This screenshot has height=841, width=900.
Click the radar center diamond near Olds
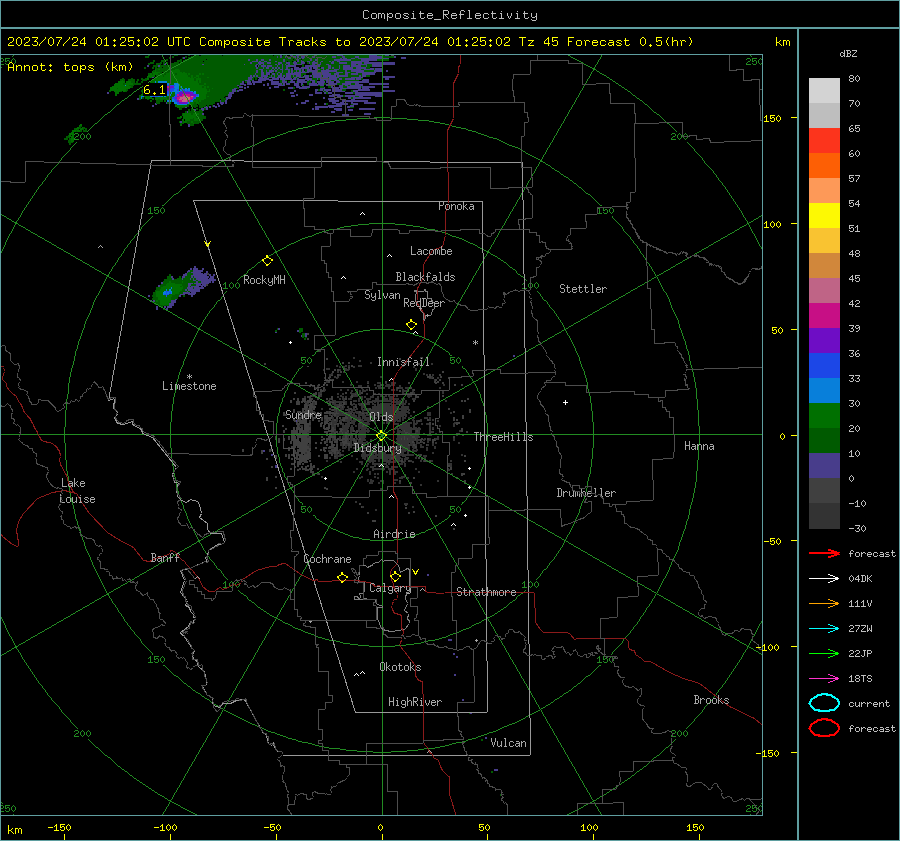(x=381, y=436)
